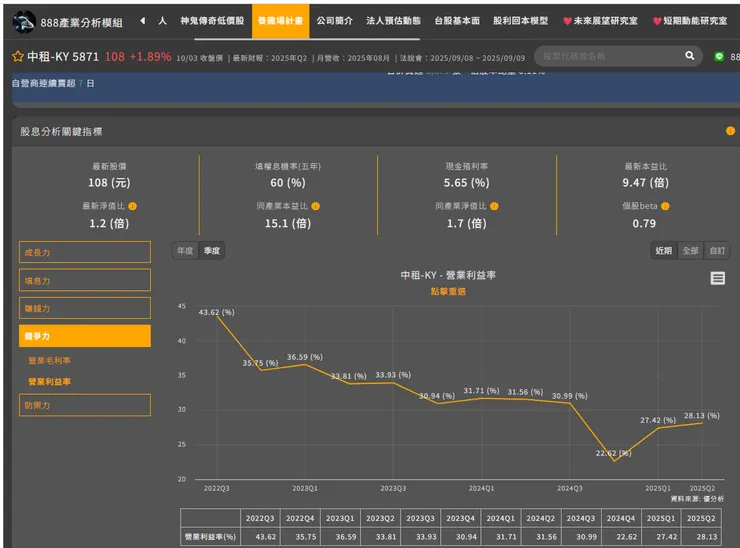Select 營業利益率 under 競爭力

[50, 381]
